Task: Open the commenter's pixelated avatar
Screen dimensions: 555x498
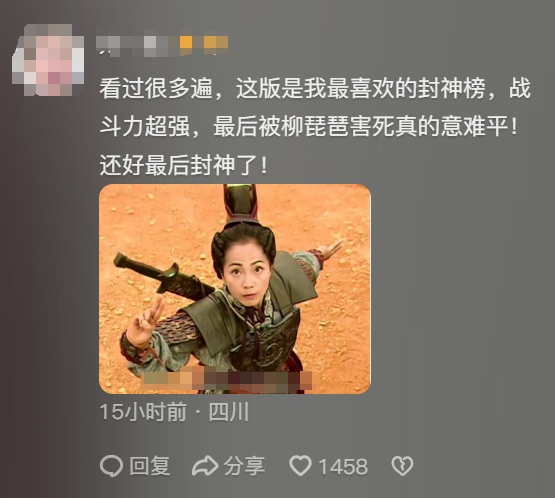Action: click(48, 60)
